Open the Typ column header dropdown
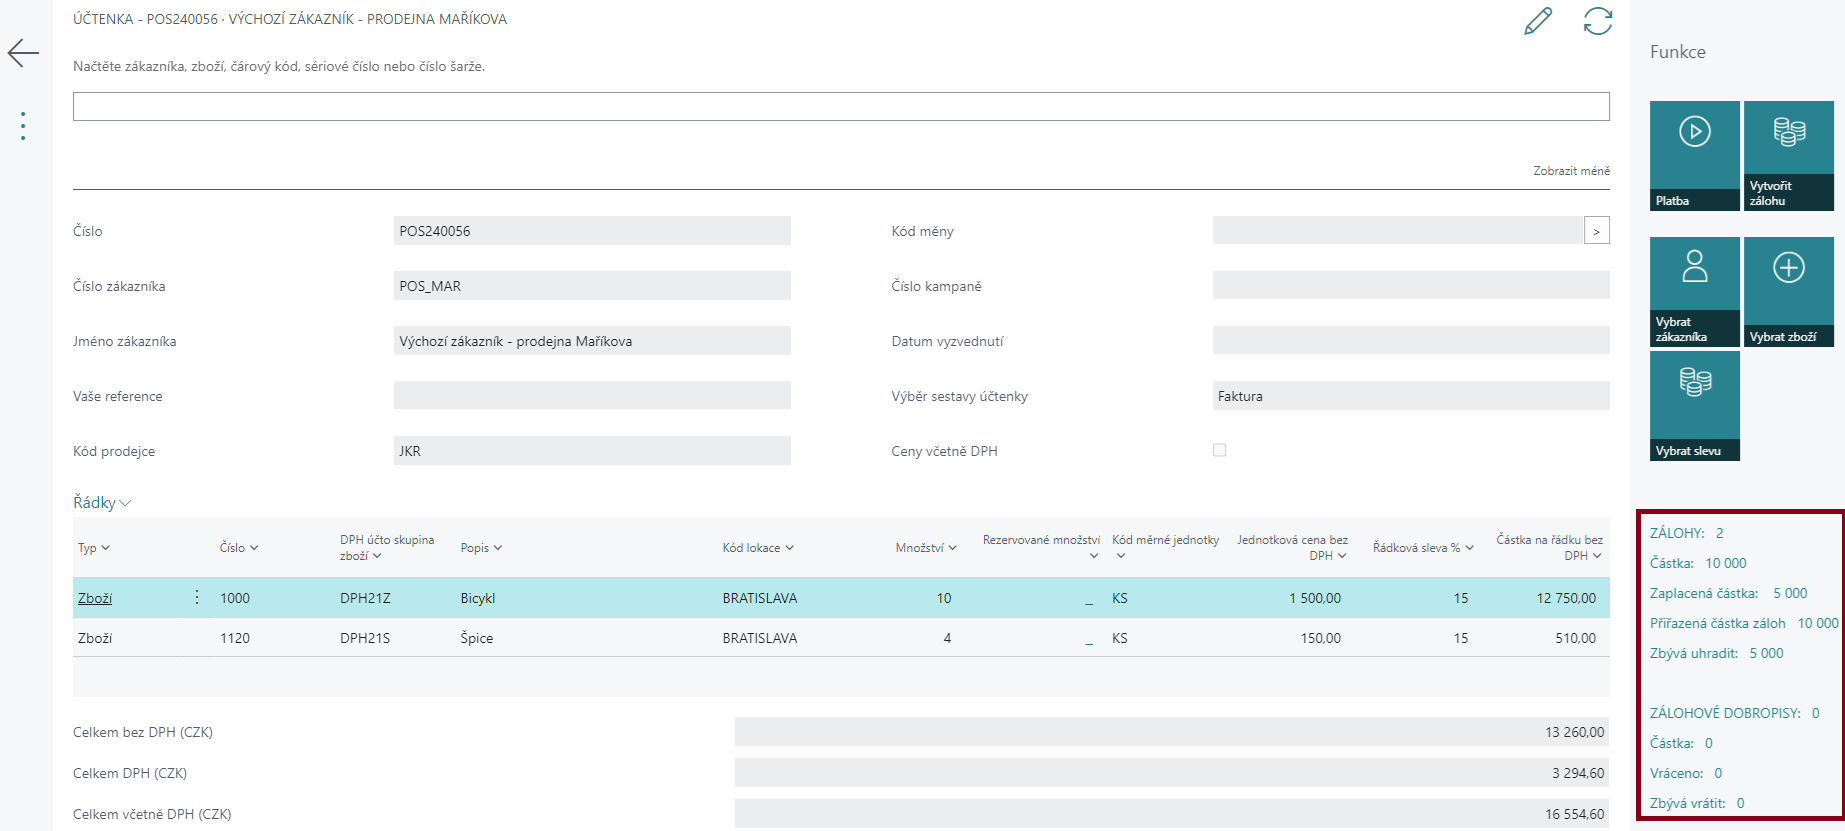Viewport: 1845px width, 831px height. (94, 548)
